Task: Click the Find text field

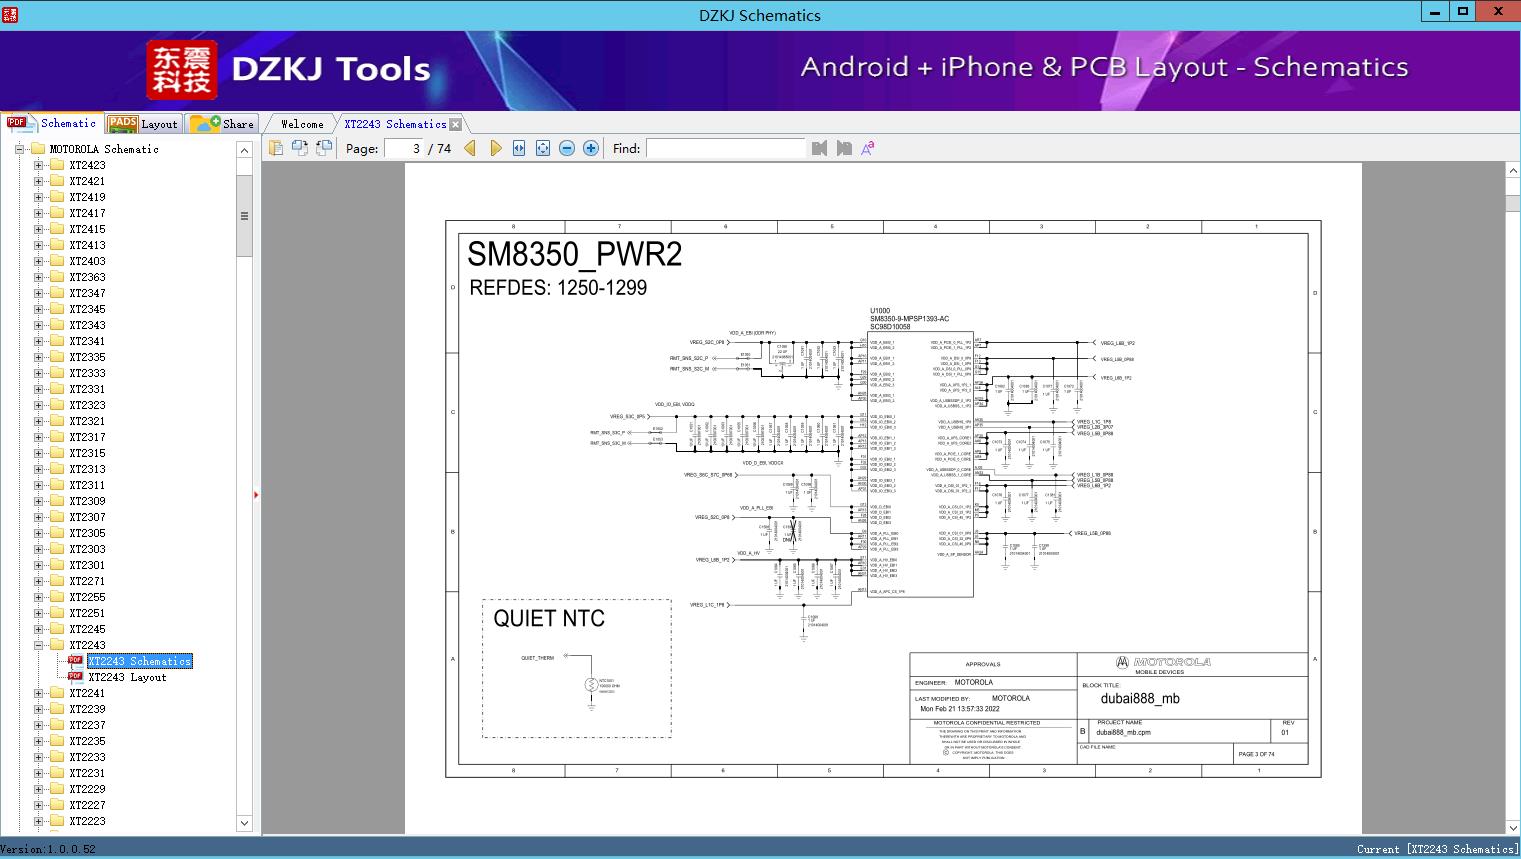Action: pos(725,148)
